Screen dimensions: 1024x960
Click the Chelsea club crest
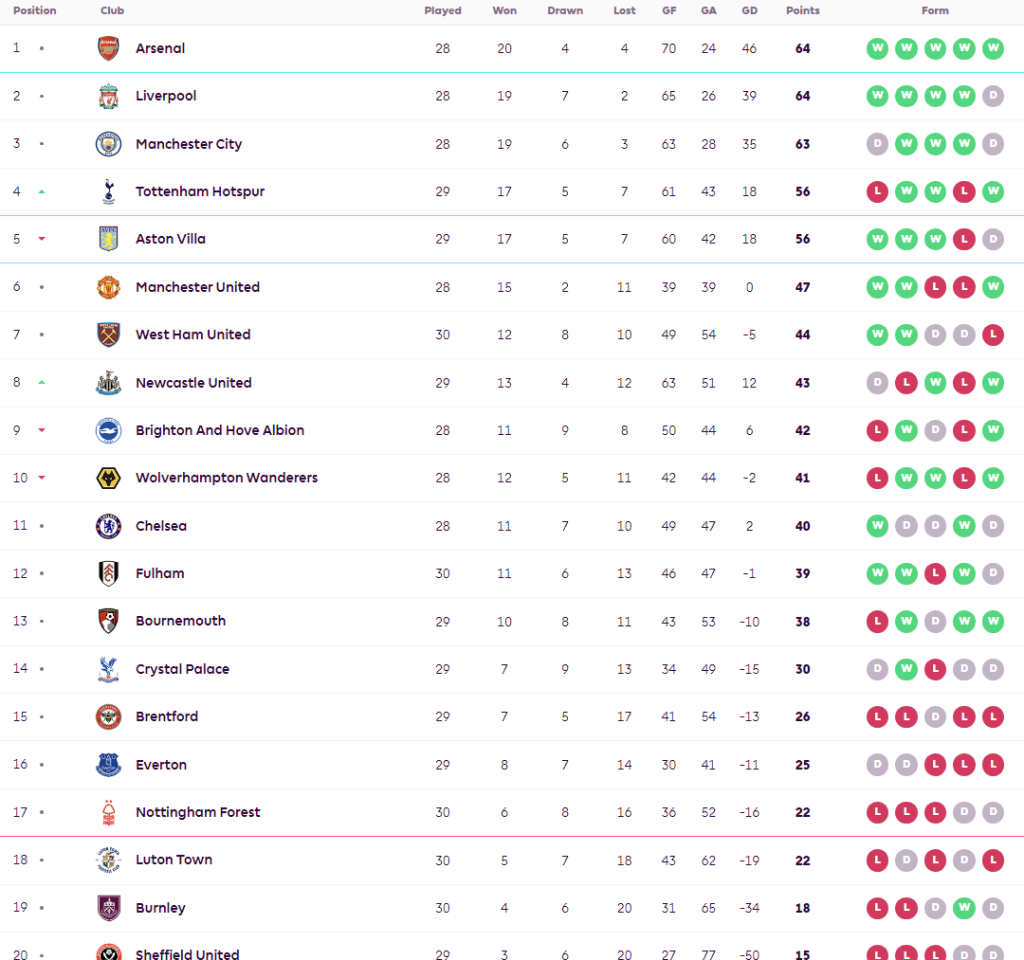[x=108, y=526]
